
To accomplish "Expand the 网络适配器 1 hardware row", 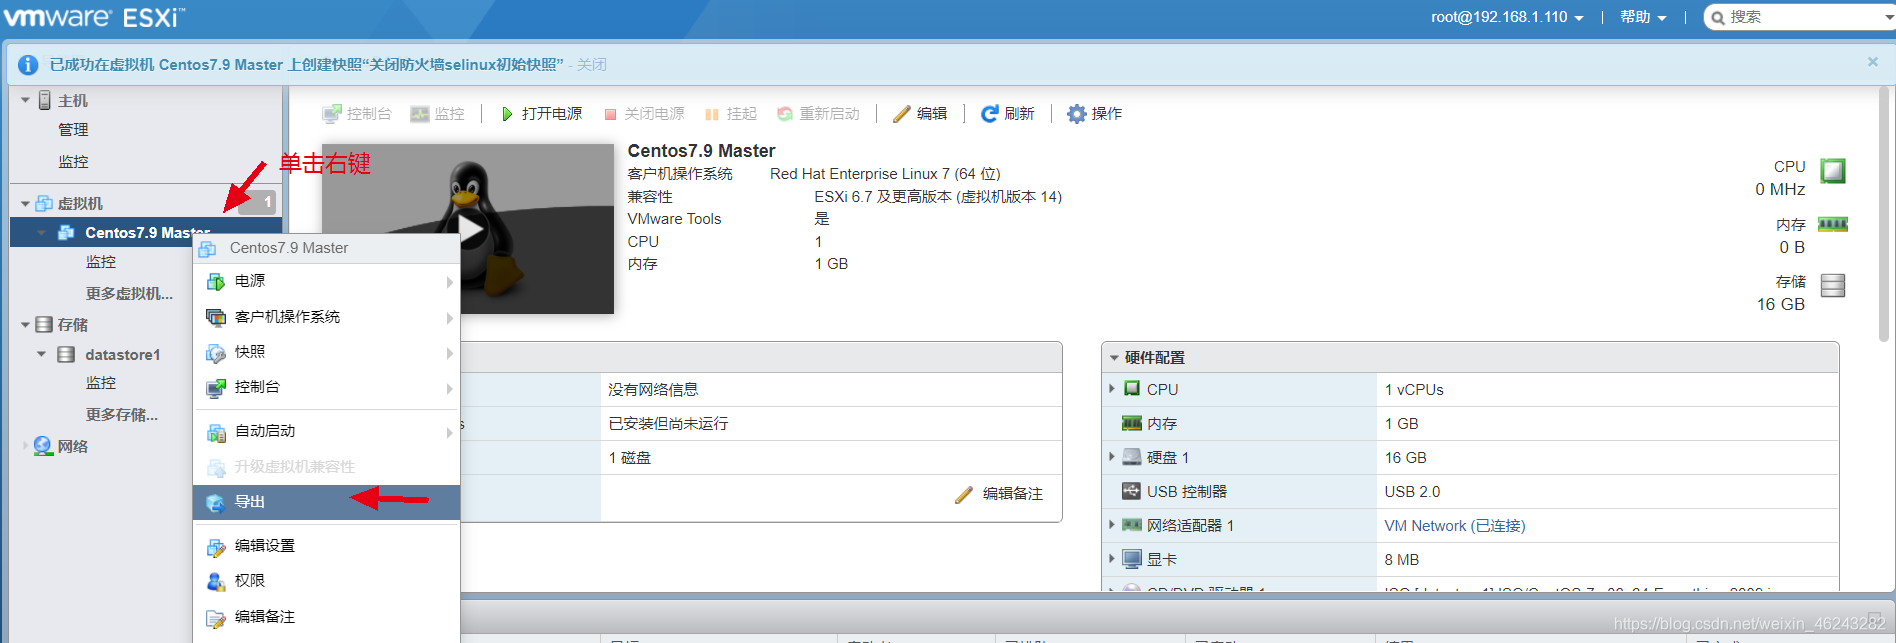I will 1112,525.
